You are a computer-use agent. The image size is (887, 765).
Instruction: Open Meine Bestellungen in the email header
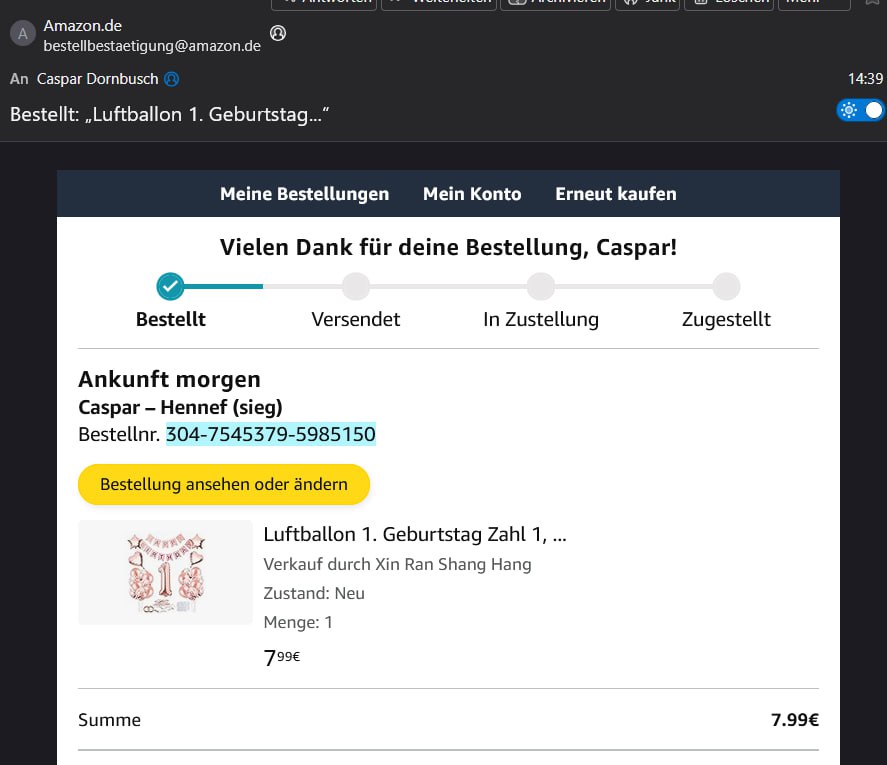304,194
